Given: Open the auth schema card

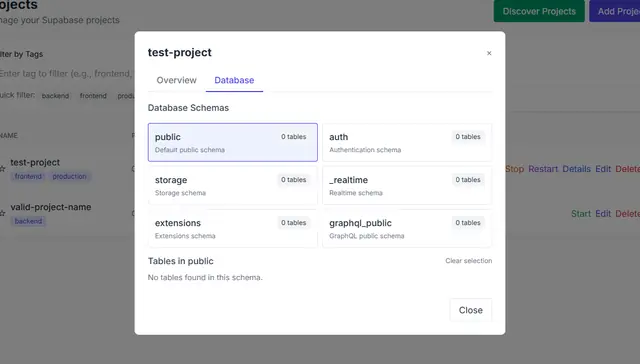Looking at the screenshot, I should pyautogui.click(x=407, y=142).
